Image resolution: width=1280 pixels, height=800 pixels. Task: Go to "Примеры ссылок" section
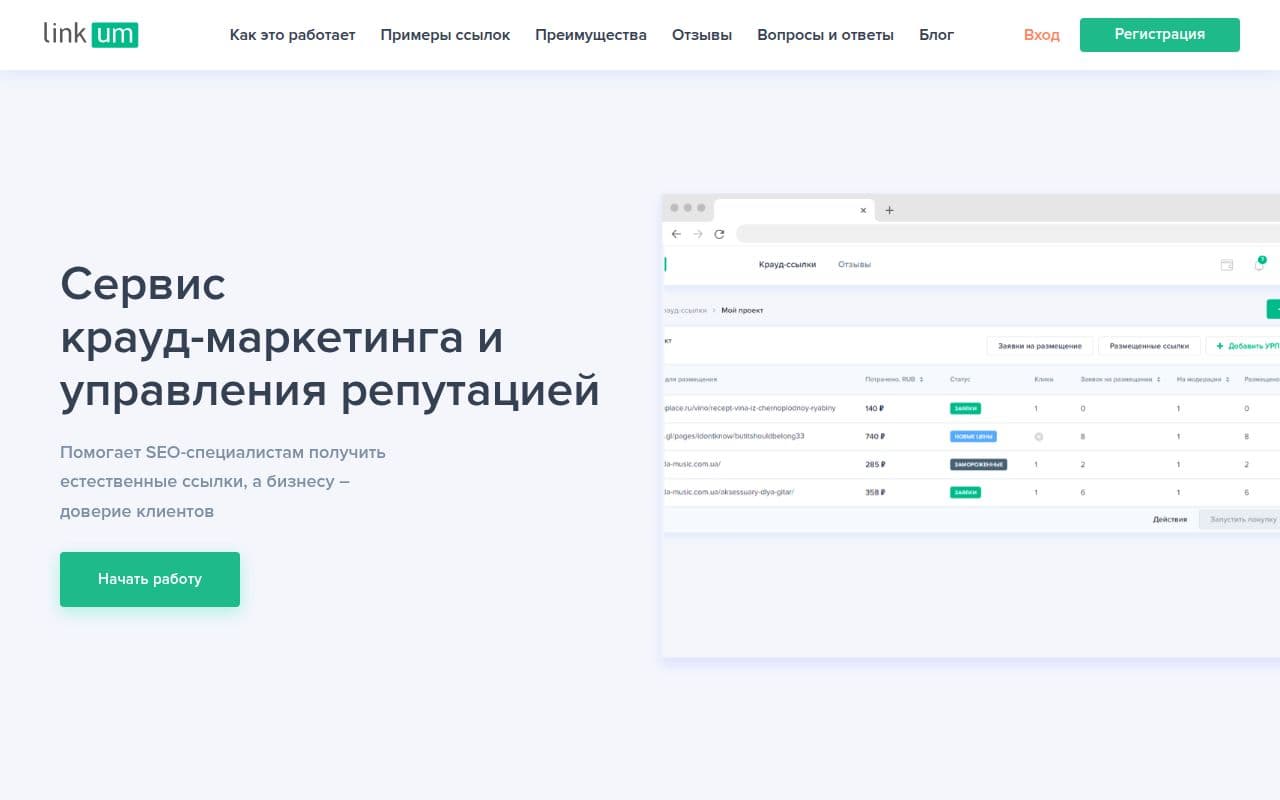445,35
